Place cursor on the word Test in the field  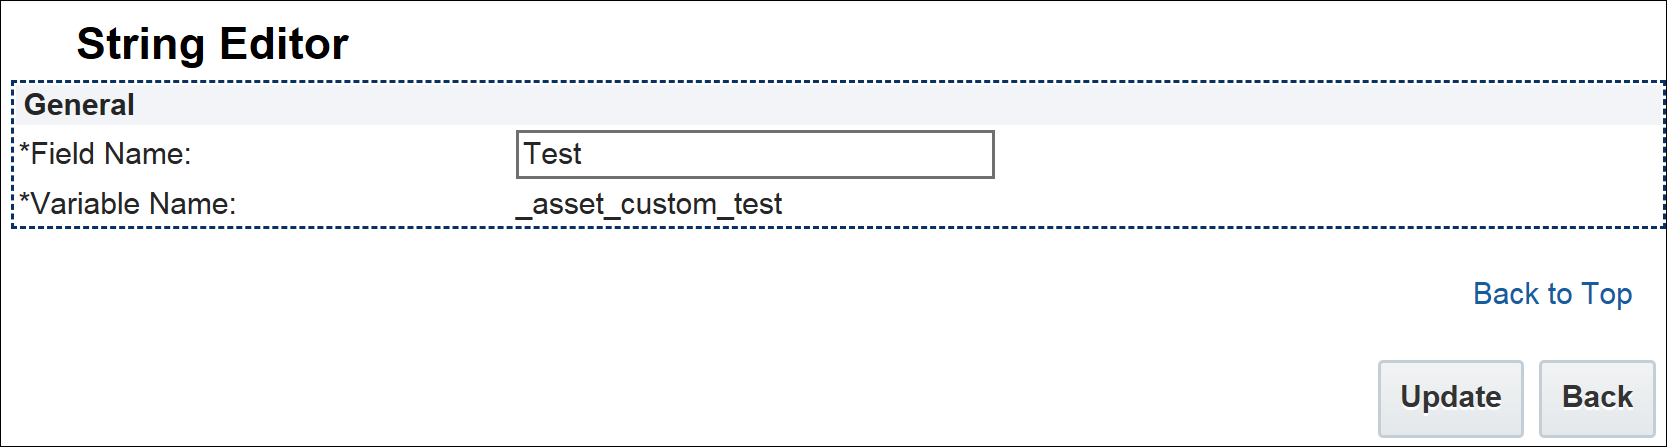tap(553, 155)
